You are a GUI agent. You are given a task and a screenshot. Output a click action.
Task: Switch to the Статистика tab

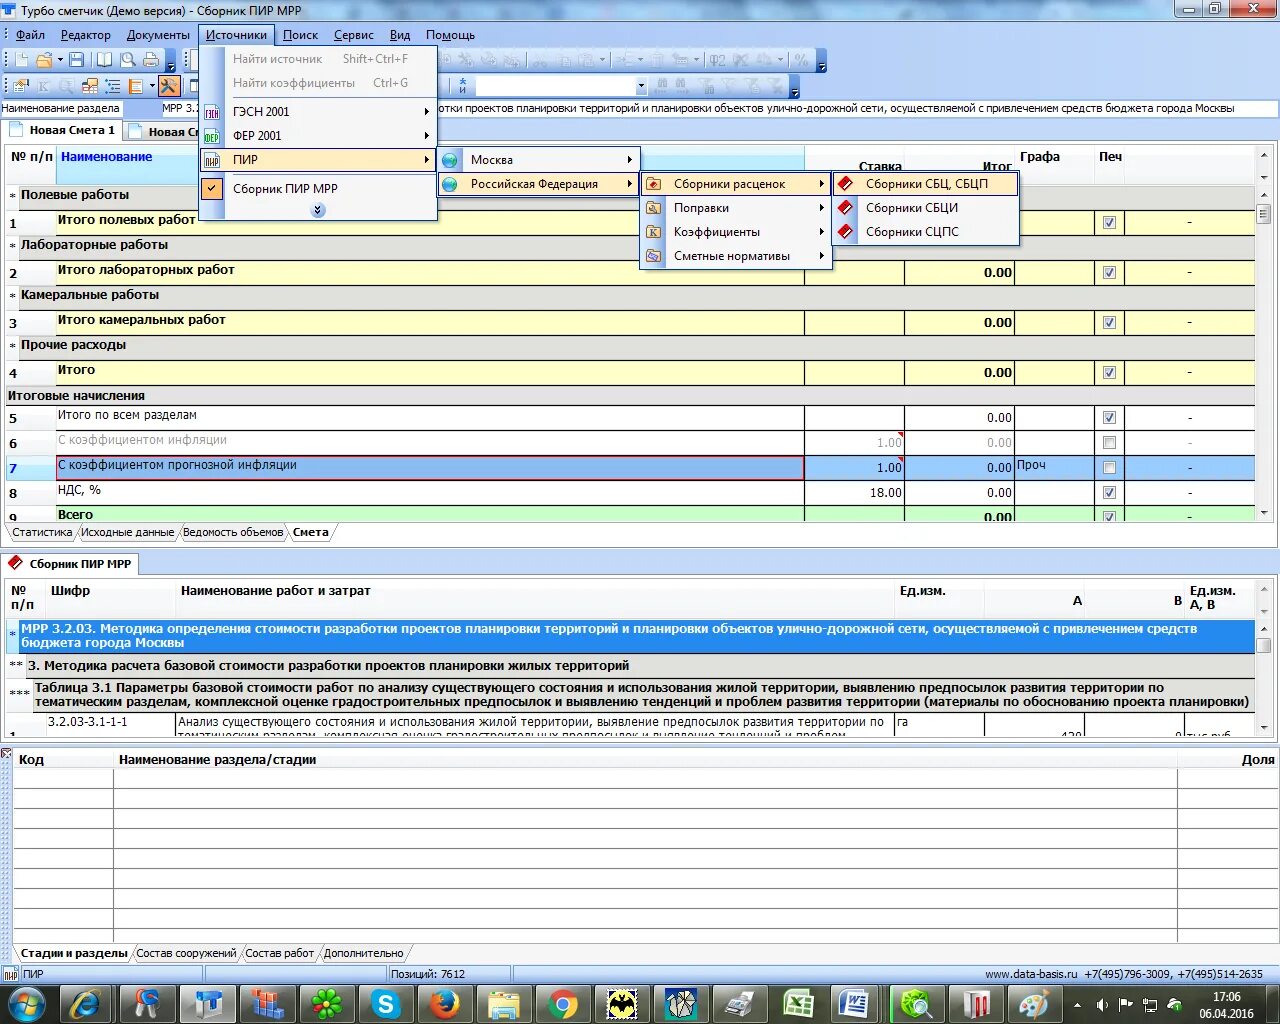coord(42,532)
